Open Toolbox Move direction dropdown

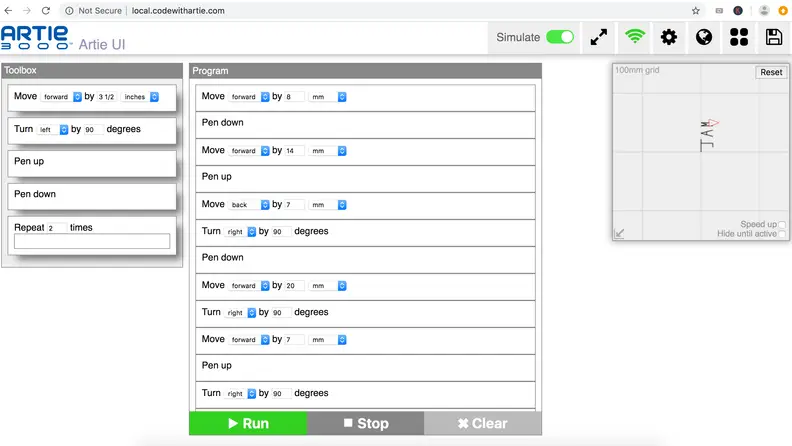[61, 97]
